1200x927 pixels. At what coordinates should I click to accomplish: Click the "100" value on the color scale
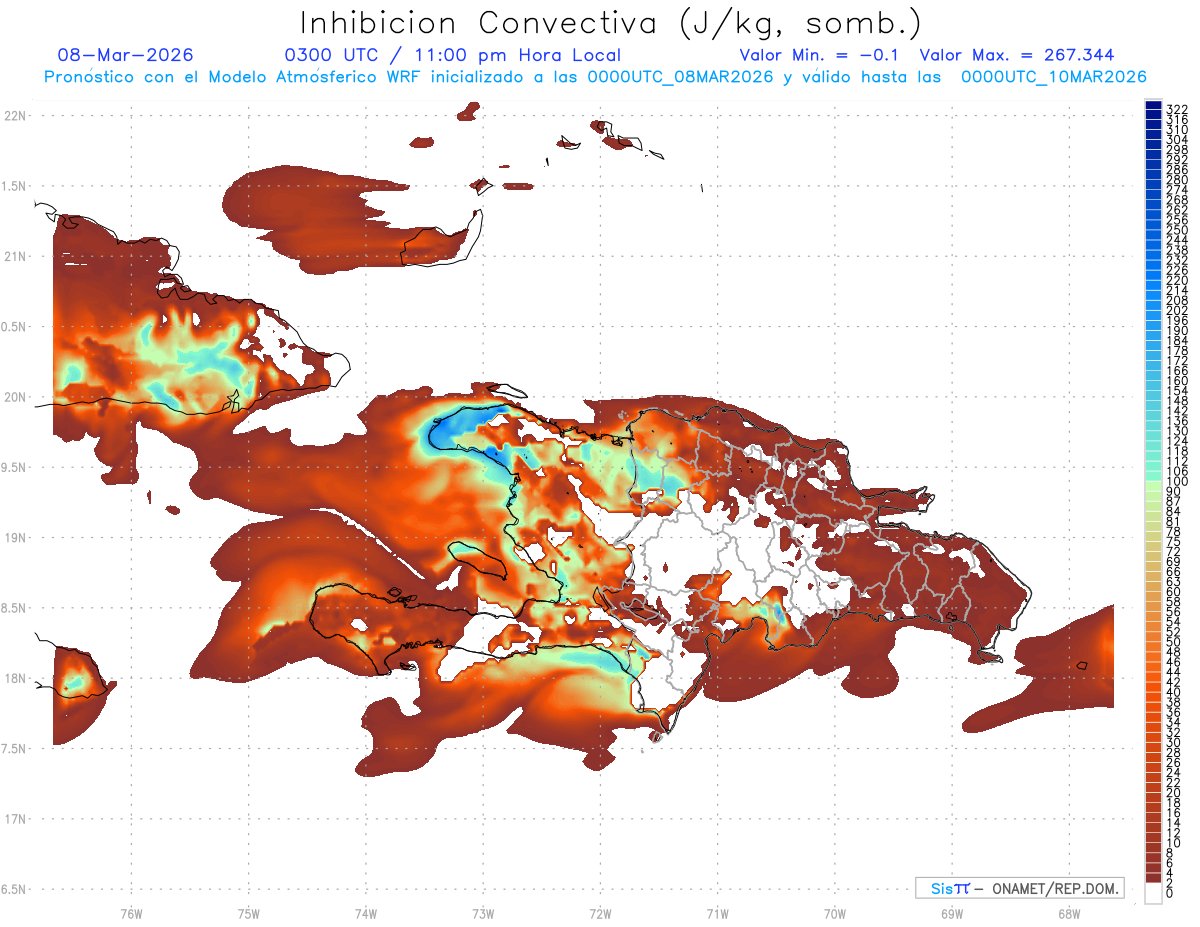pos(1177,482)
